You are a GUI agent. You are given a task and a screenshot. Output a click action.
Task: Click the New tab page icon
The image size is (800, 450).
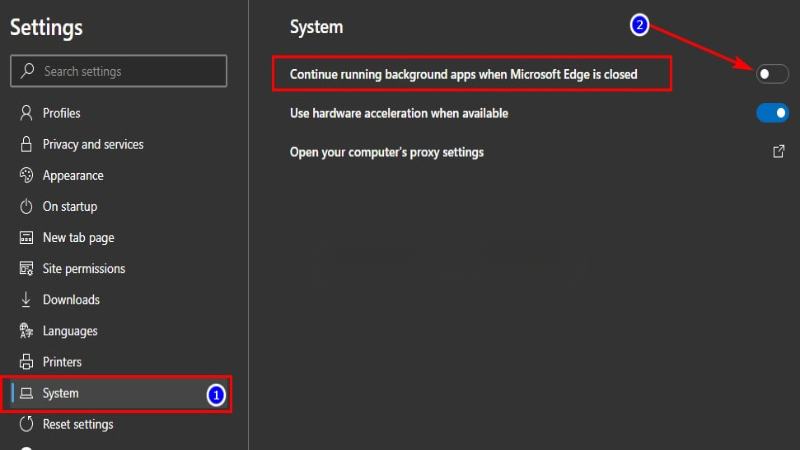[26, 238]
